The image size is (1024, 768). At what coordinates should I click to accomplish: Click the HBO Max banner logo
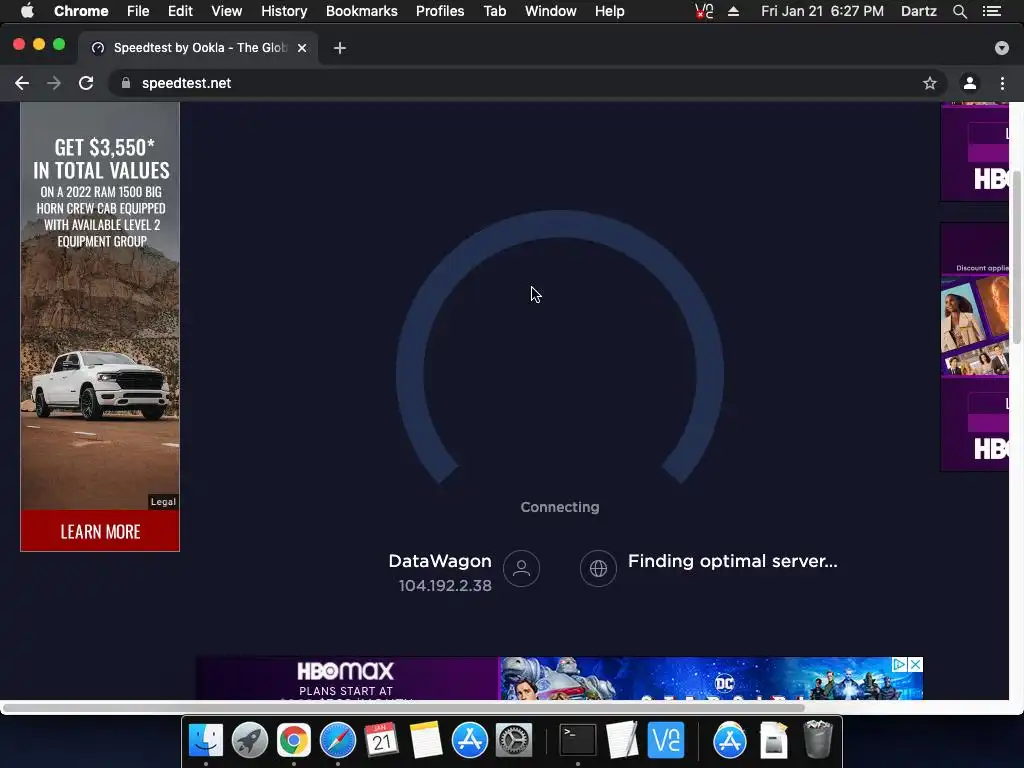point(345,671)
